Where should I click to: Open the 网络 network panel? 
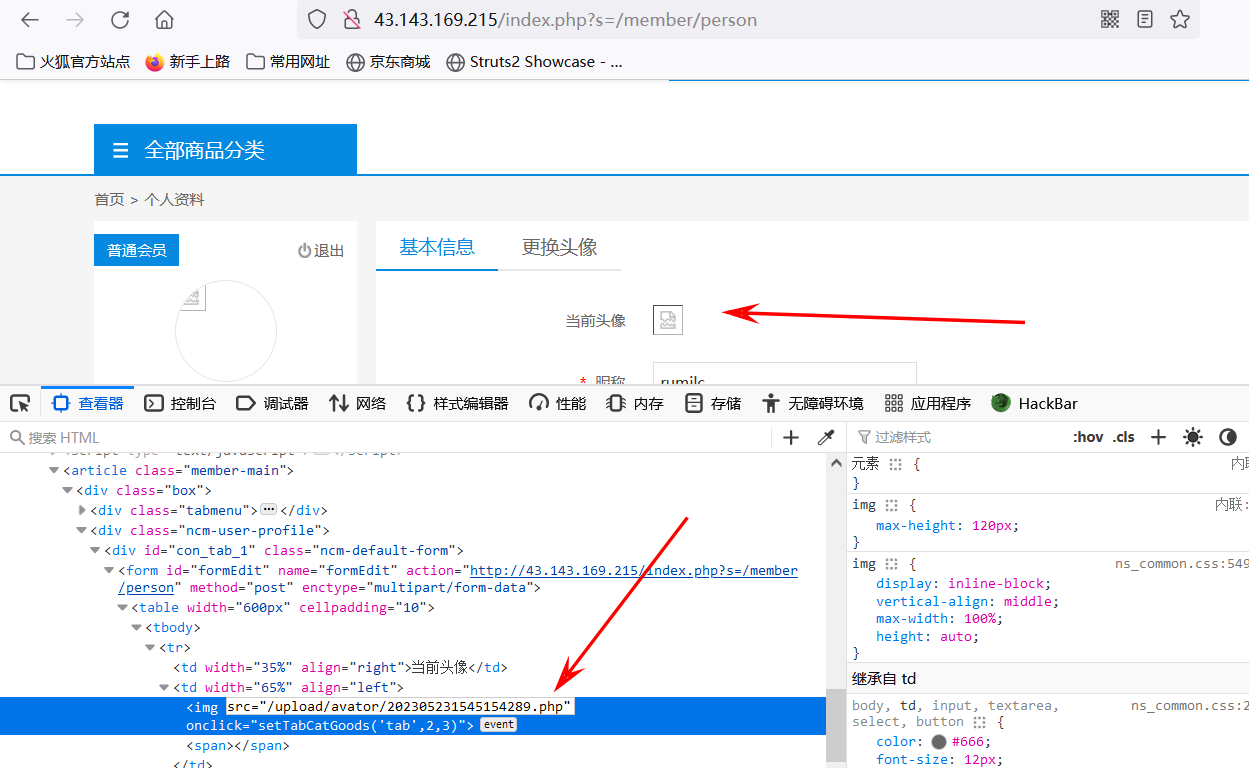357,403
